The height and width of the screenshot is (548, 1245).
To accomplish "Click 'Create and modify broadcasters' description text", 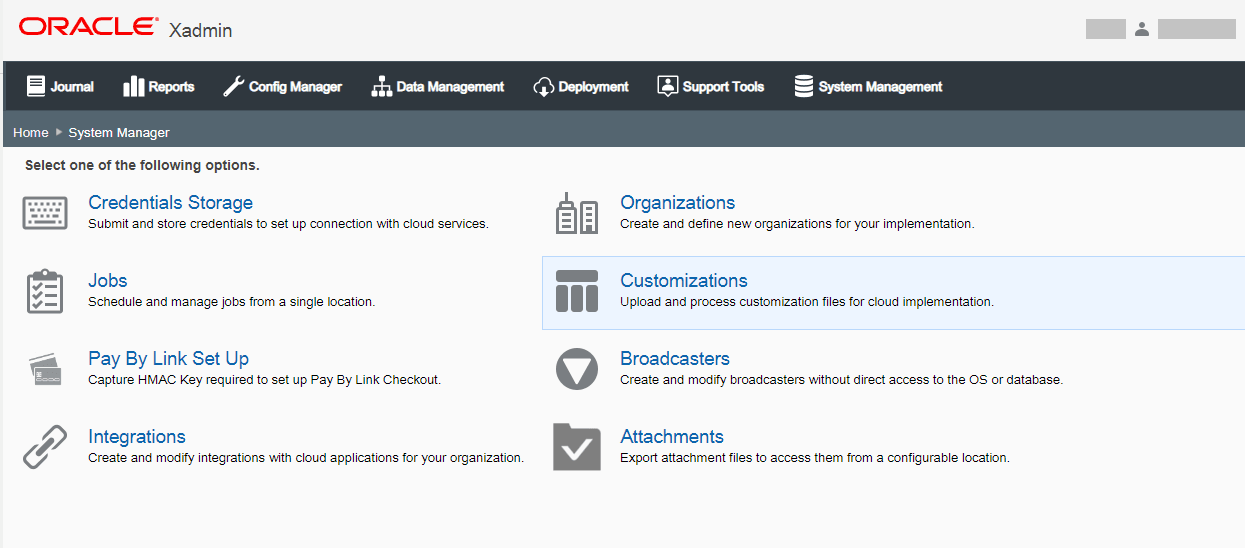I will [841, 380].
